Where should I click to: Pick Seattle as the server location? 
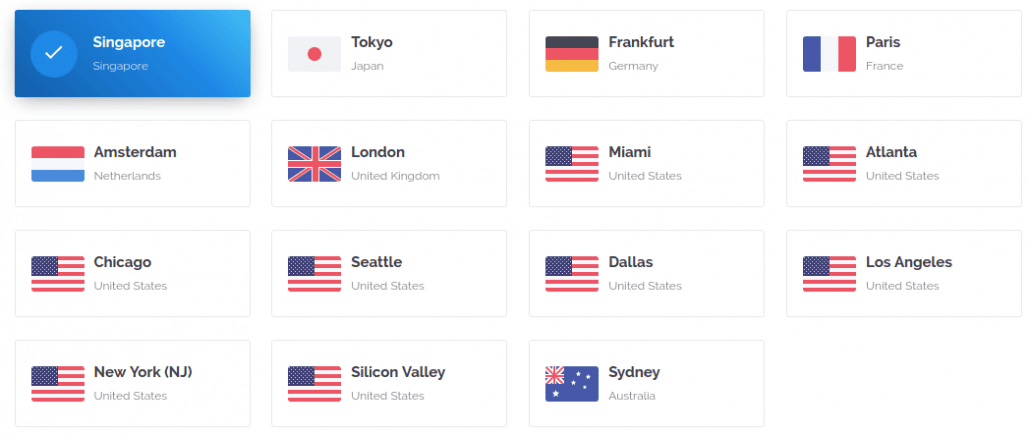[389, 273]
